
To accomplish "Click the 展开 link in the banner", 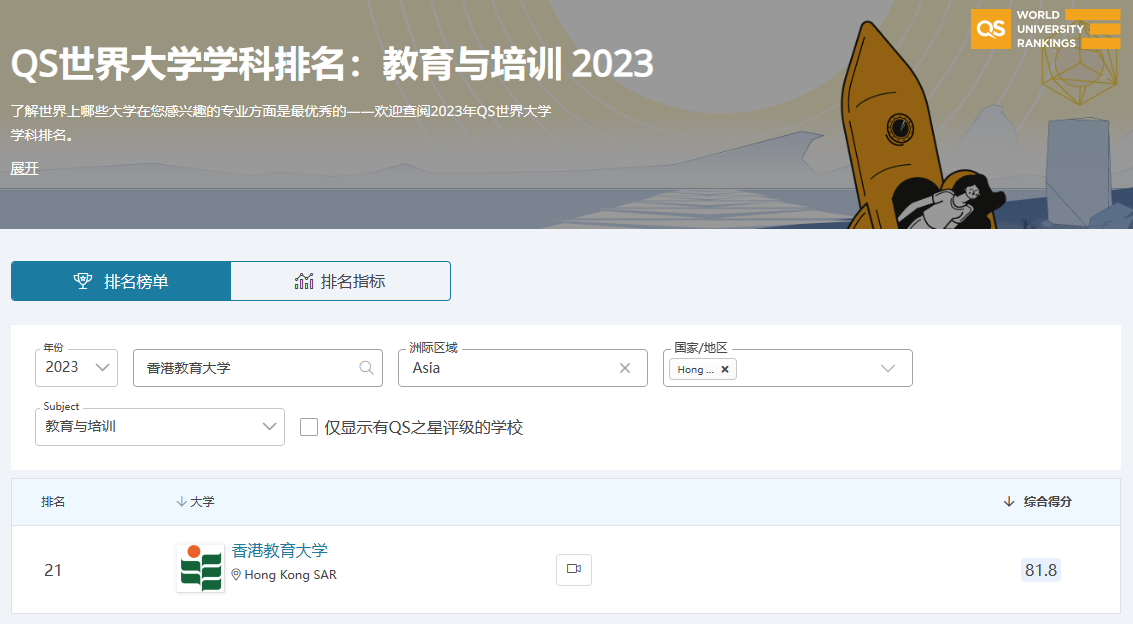I will click(25, 168).
